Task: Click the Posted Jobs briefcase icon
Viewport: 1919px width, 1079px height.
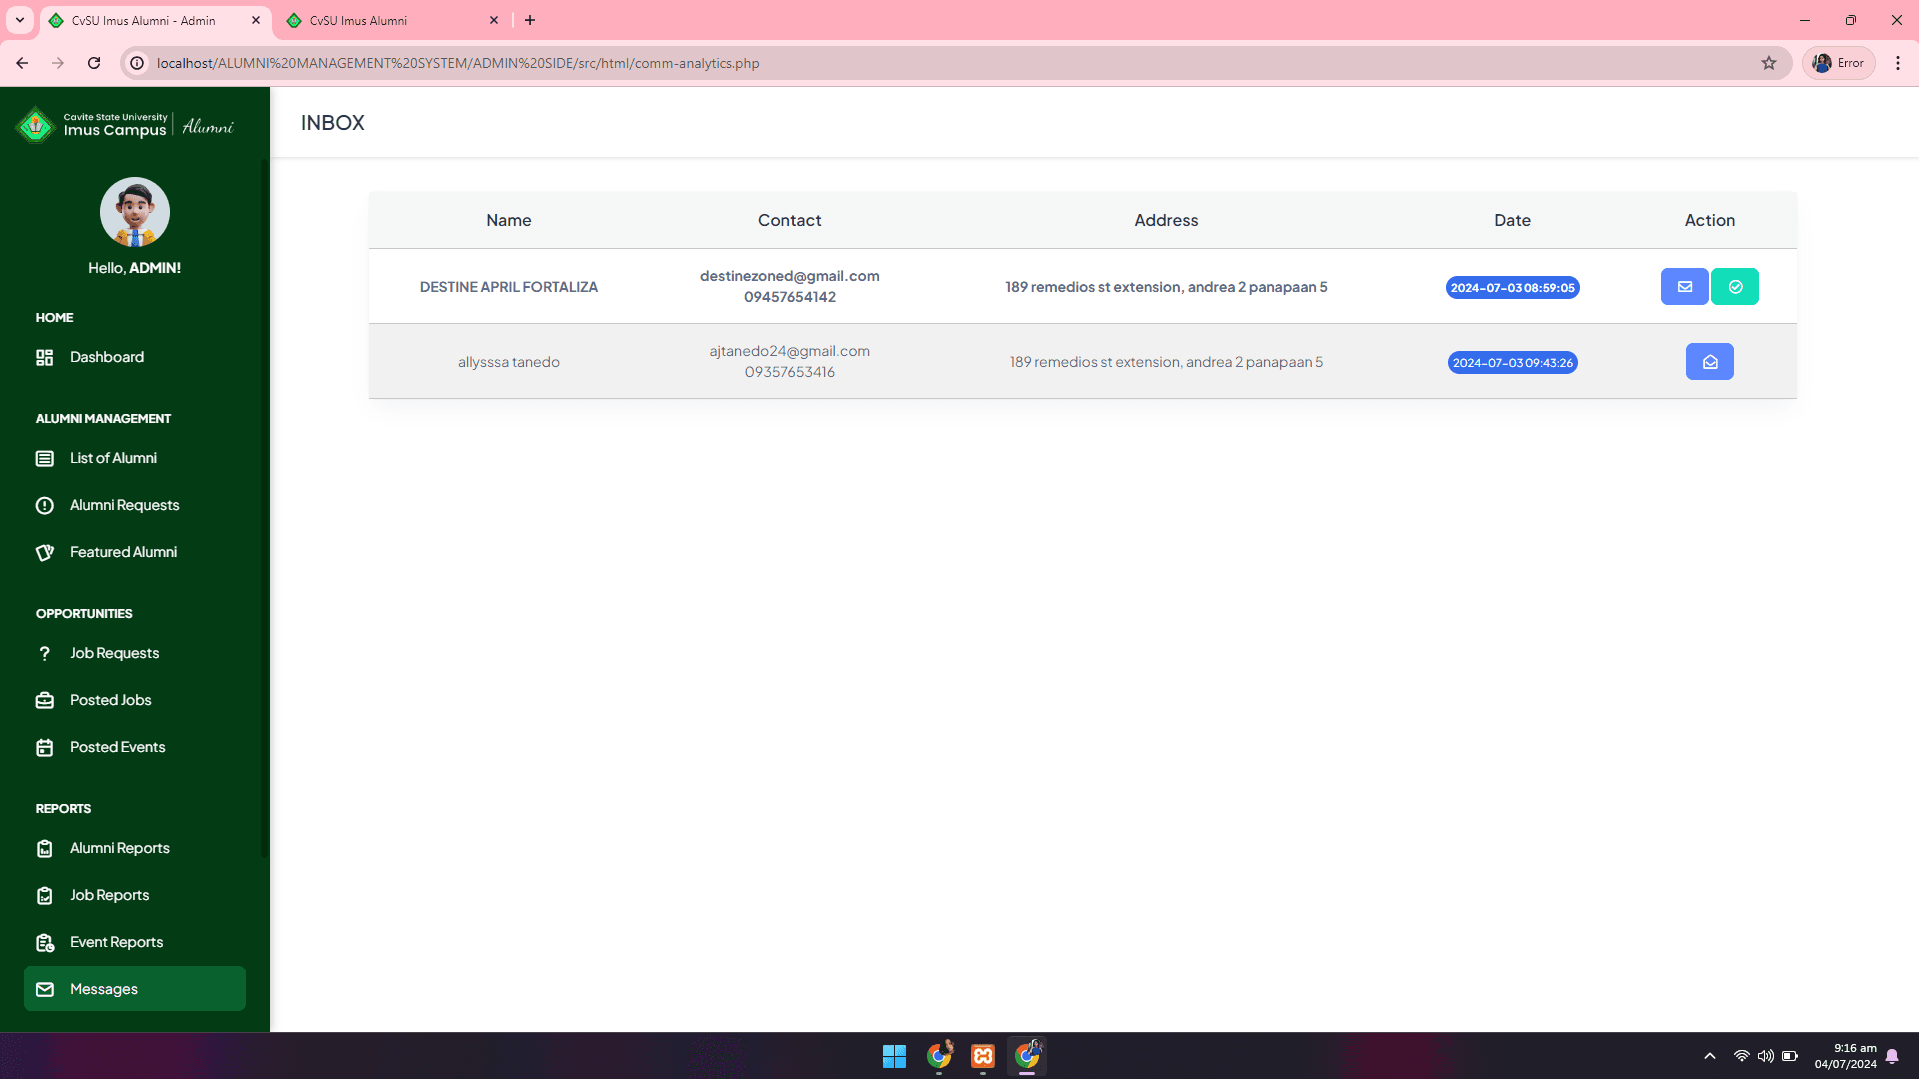Action: (x=45, y=700)
